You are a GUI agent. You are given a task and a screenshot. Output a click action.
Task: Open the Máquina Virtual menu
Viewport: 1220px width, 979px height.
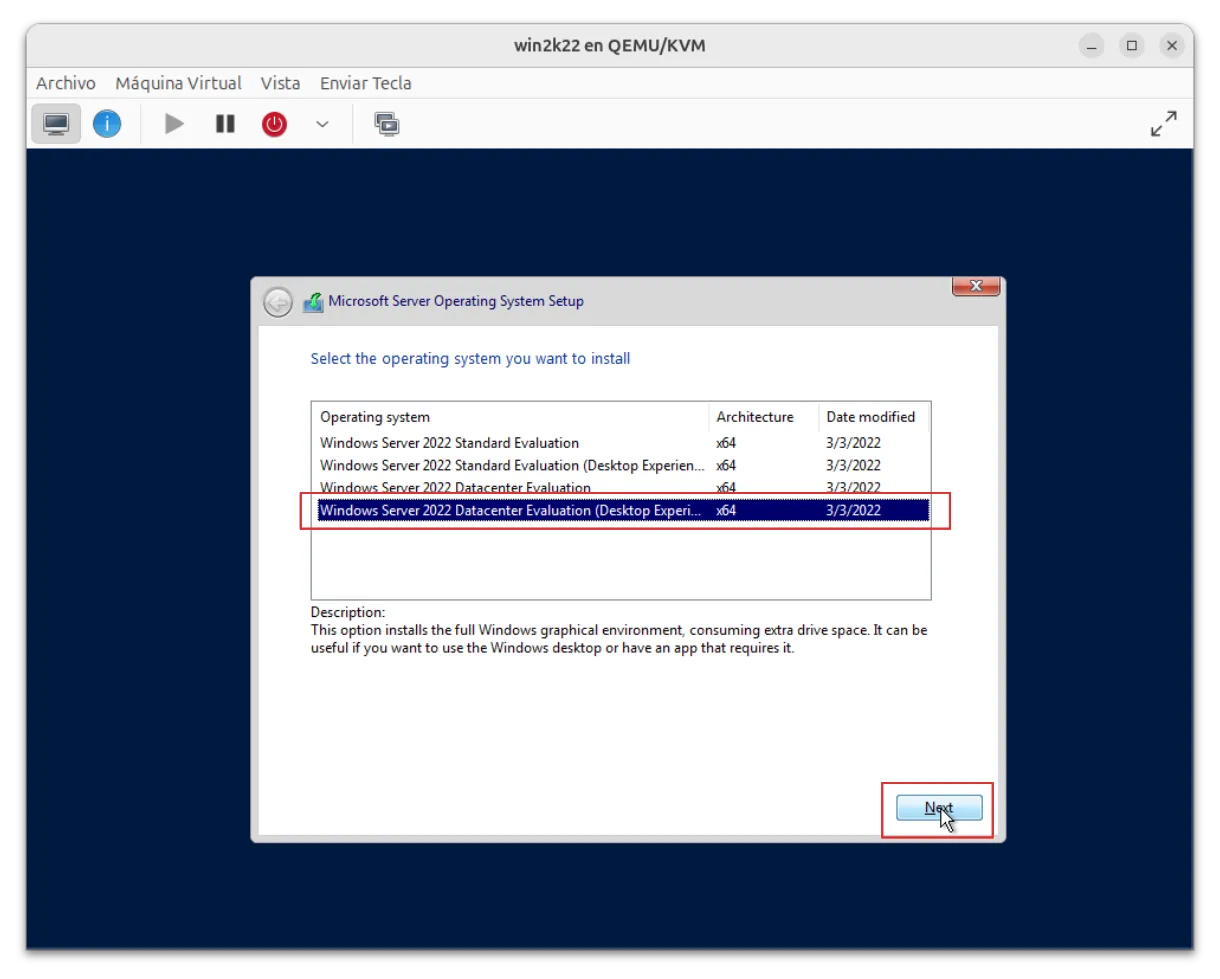point(178,83)
